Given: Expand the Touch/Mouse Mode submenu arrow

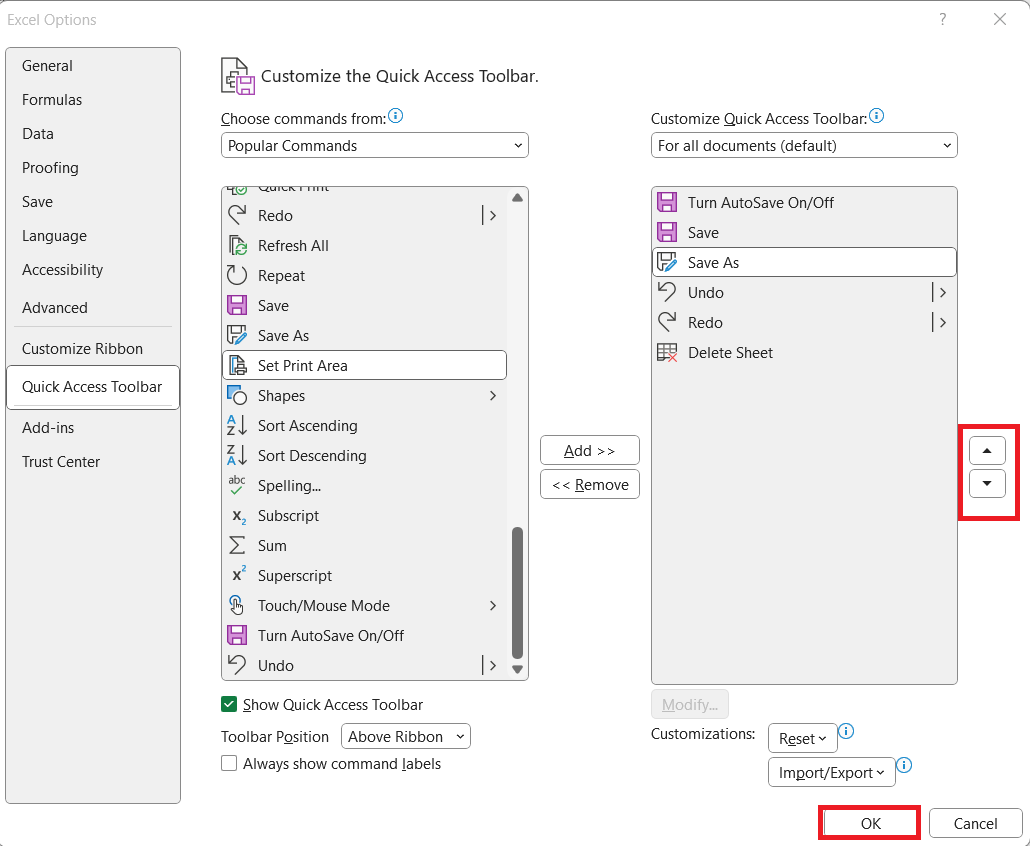Looking at the screenshot, I should (493, 606).
